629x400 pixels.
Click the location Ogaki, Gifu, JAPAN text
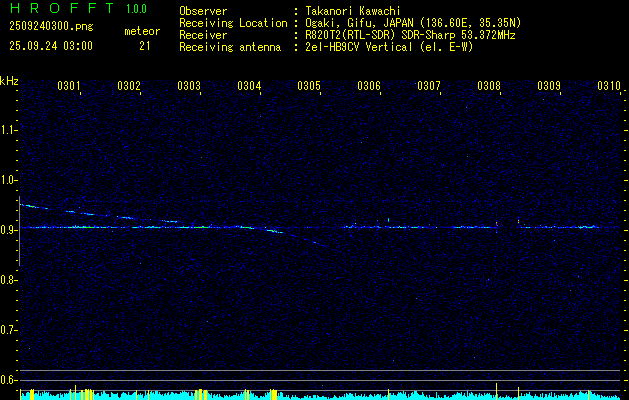click(413, 23)
